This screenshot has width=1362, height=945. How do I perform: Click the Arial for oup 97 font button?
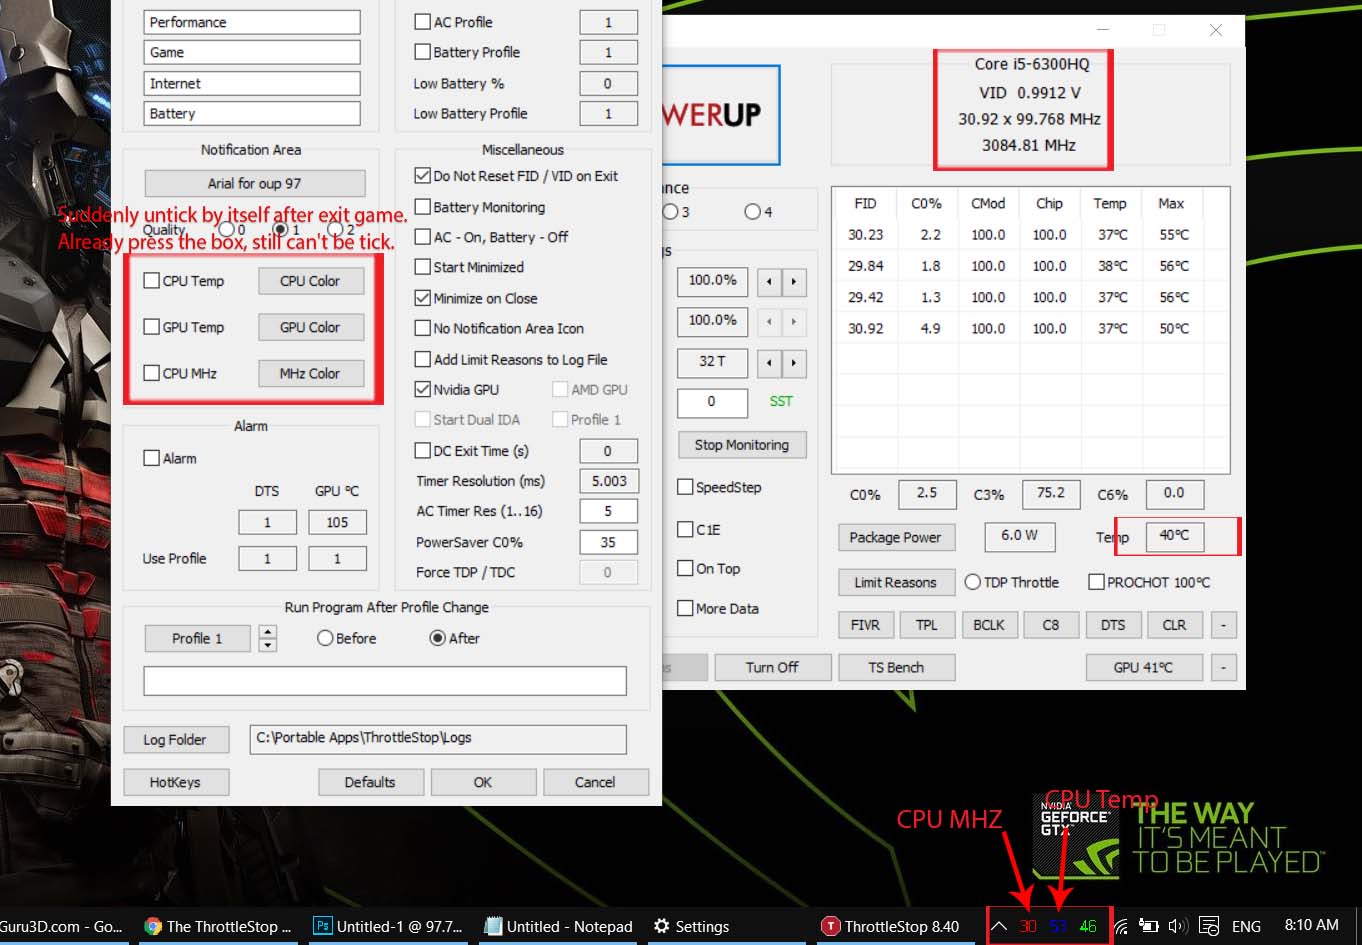(254, 183)
